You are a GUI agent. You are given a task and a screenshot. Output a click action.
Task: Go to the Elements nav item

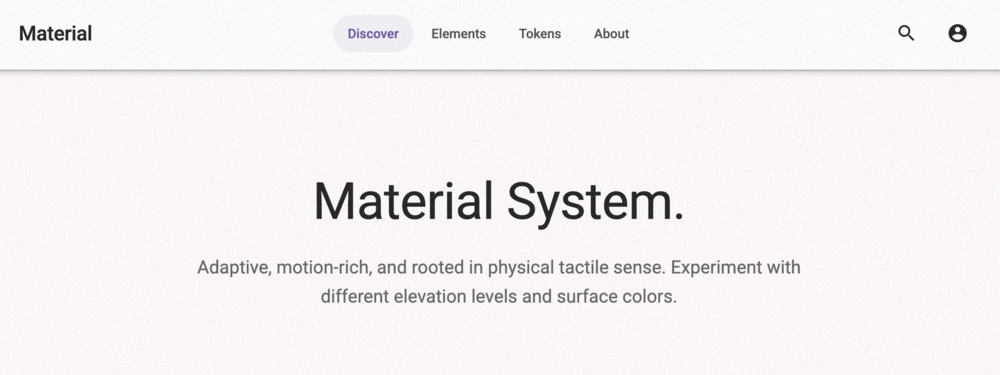[459, 34]
